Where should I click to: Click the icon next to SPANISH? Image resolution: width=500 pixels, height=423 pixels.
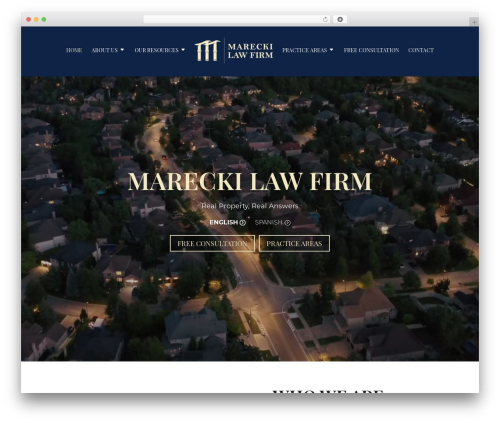point(288,223)
